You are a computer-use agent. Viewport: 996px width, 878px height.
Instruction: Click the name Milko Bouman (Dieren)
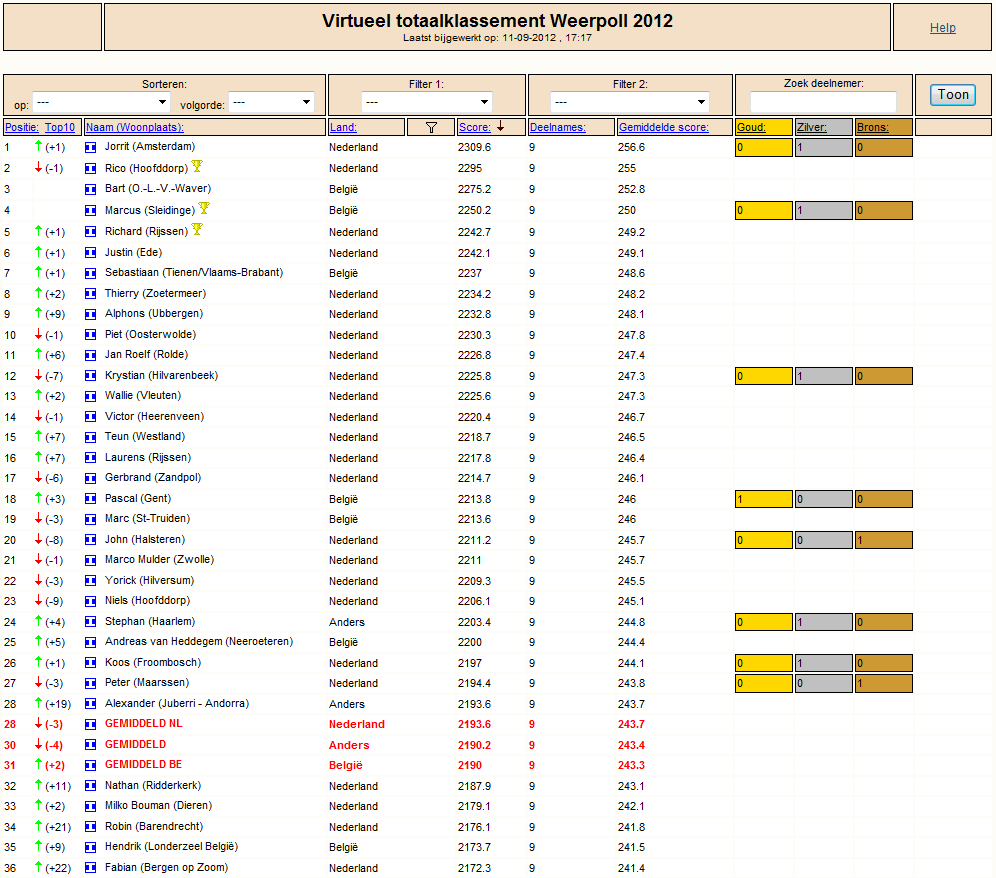(158, 806)
